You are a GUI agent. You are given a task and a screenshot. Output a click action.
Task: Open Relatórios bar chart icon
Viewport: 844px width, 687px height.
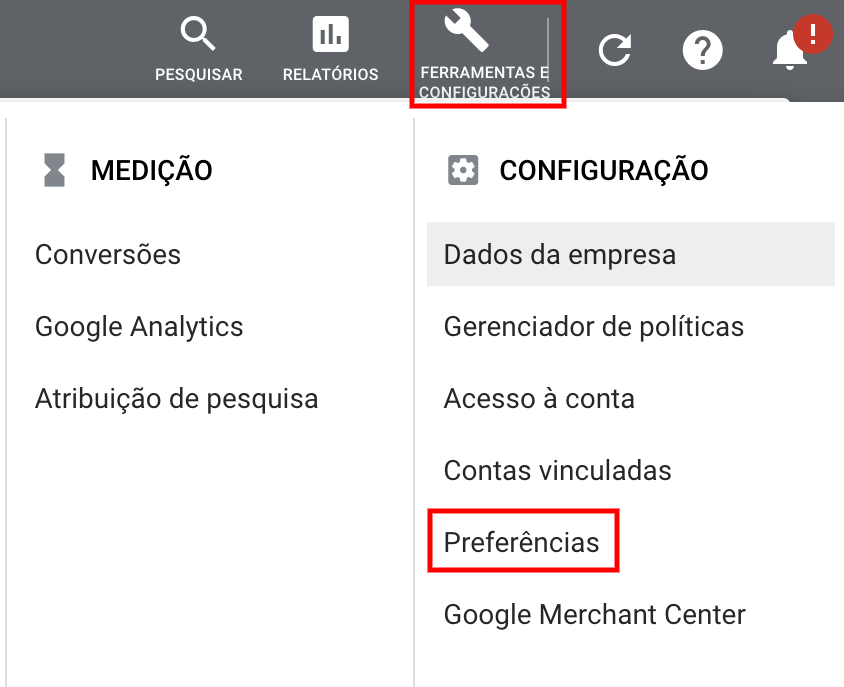click(x=330, y=36)
